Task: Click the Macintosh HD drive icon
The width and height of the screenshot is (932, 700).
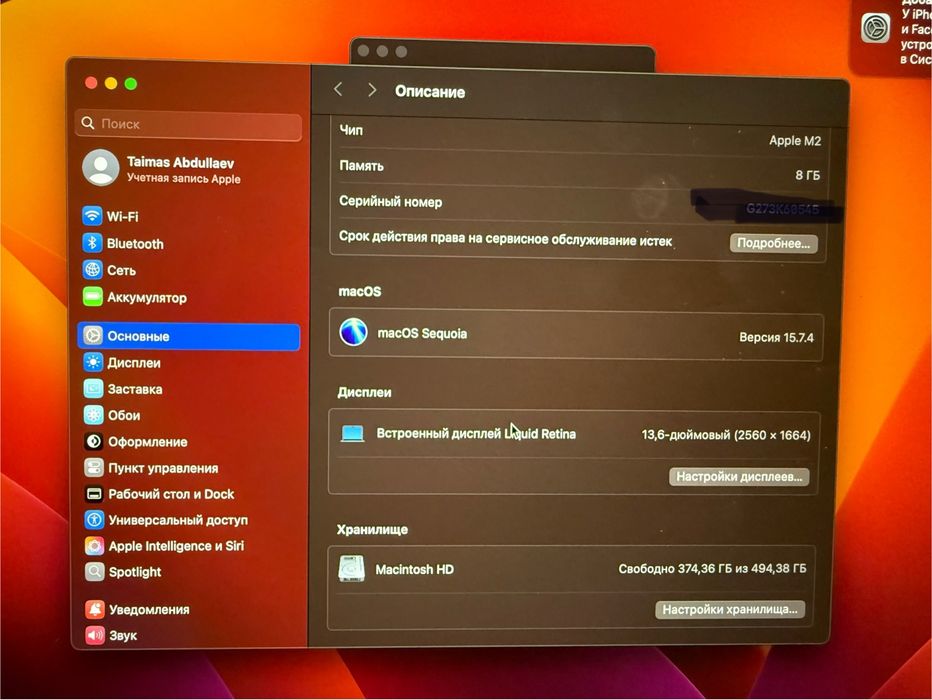Action: point(351,569)
